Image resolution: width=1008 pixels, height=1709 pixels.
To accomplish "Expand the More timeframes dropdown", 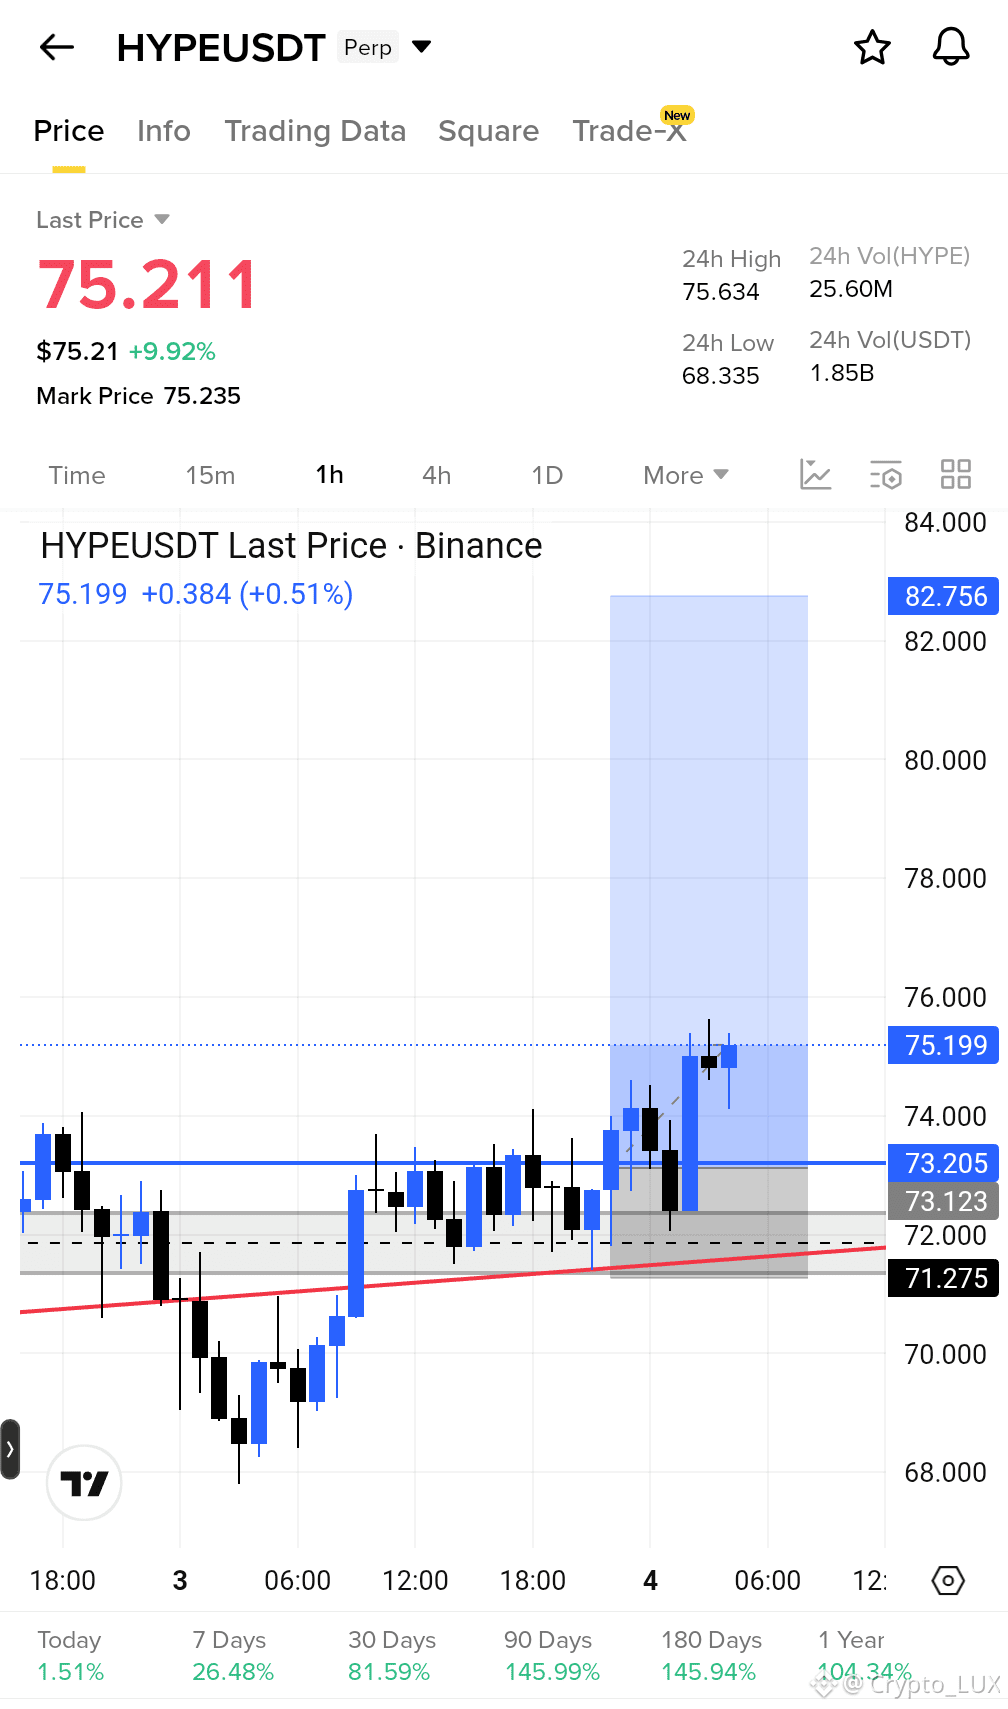I will coord(686,475).
